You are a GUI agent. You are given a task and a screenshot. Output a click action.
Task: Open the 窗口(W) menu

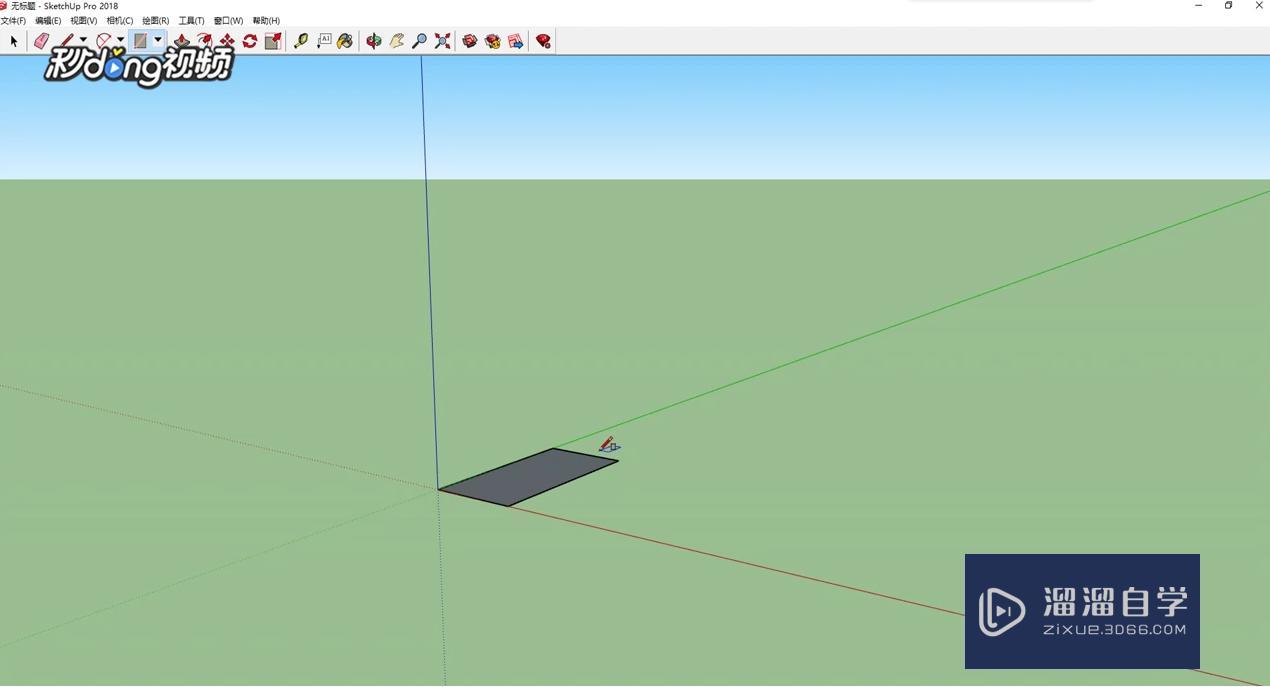[x=228, y=20]
